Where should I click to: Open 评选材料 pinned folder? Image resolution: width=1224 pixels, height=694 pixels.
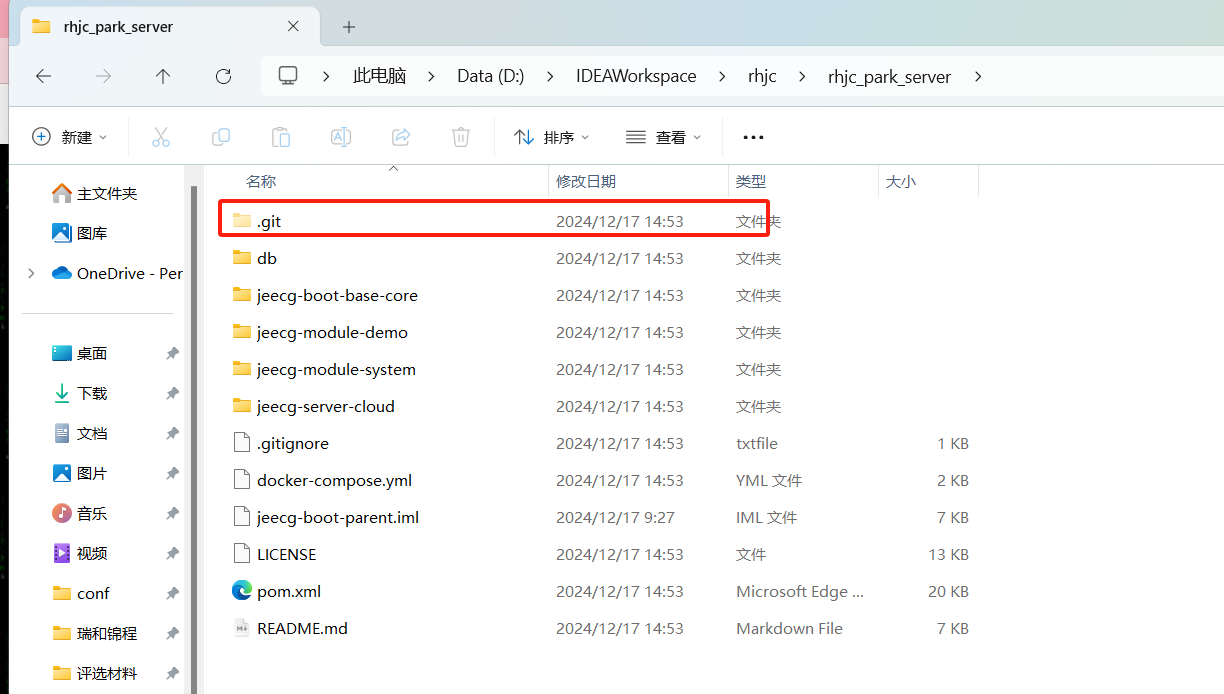coord(94,673)
